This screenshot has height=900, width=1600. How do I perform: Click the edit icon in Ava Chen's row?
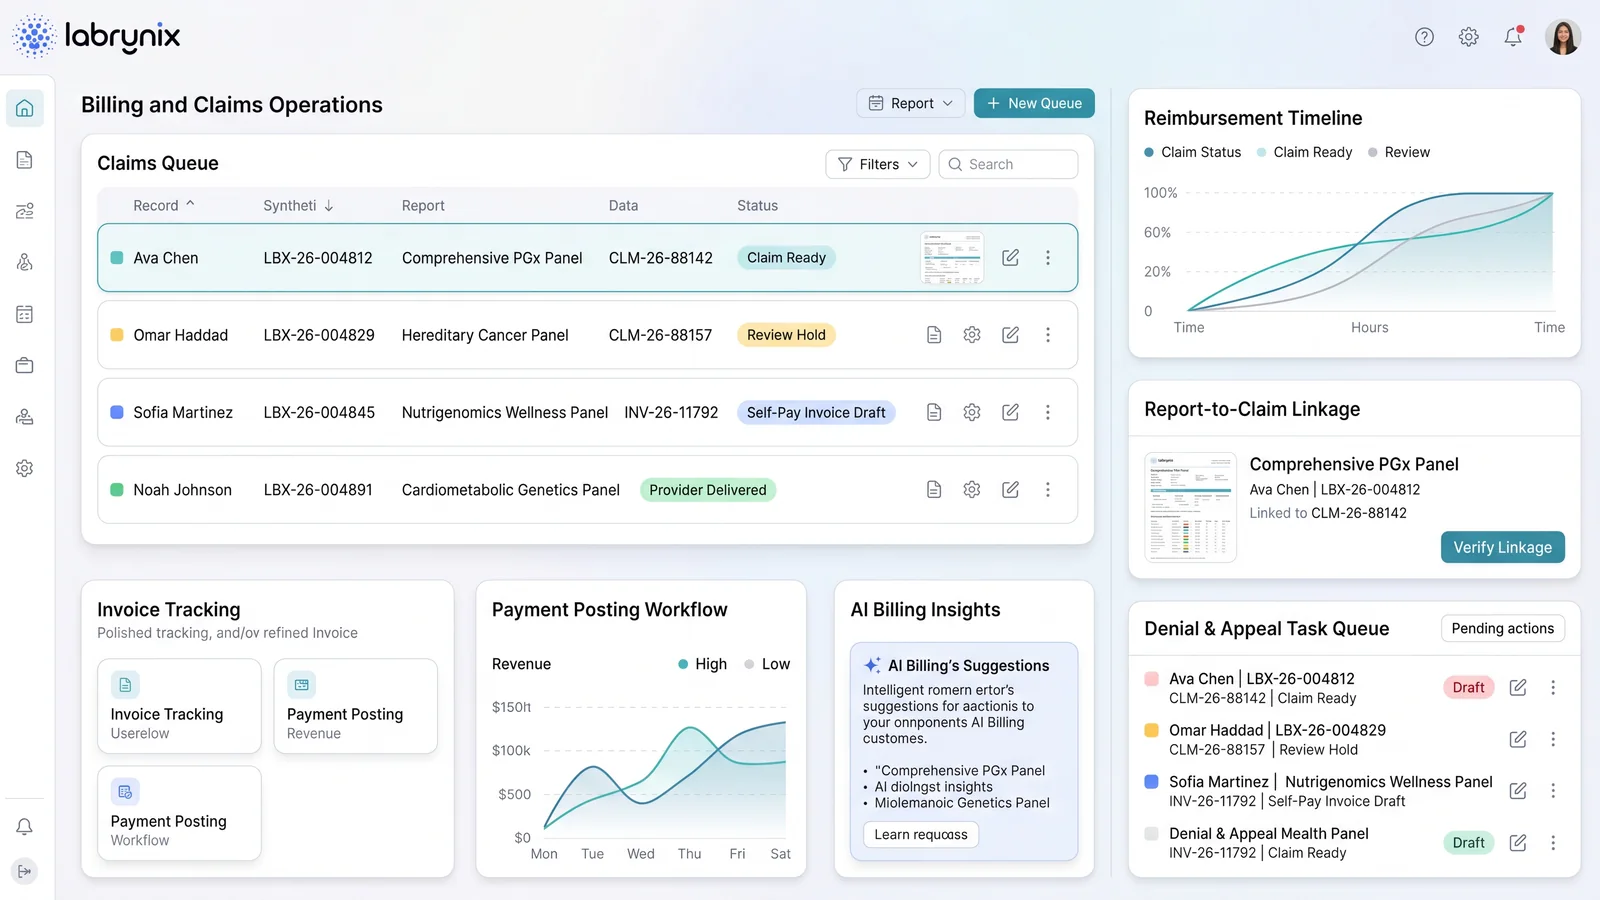tap(1011, 258)
